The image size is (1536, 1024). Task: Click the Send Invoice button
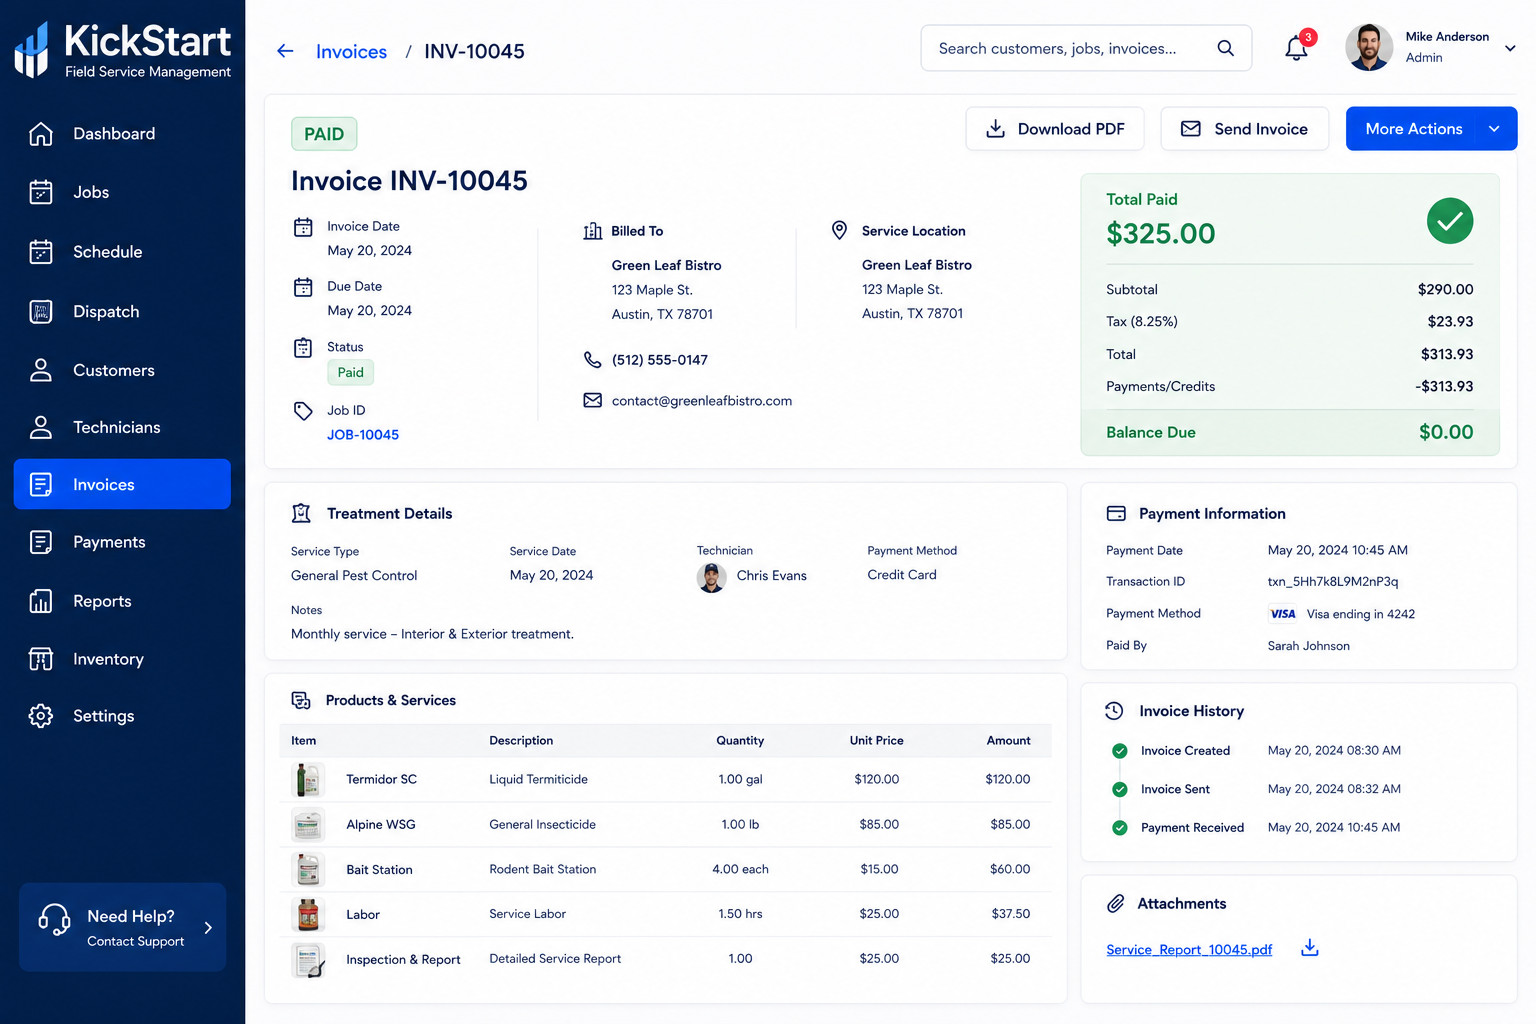[1244, 129]
